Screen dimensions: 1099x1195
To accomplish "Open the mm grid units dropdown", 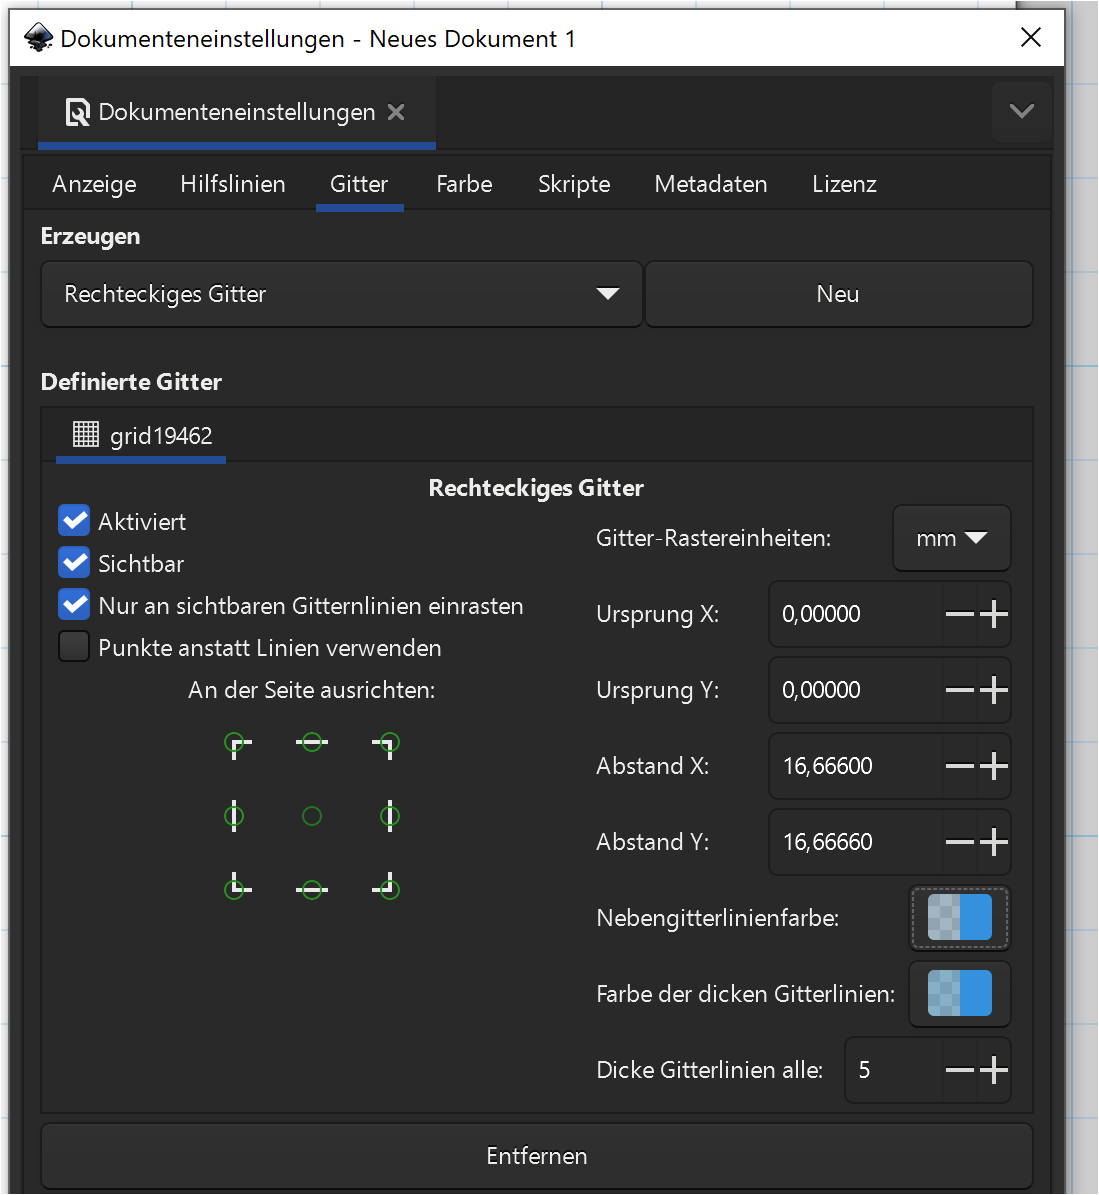I will [x=951, y=538].
